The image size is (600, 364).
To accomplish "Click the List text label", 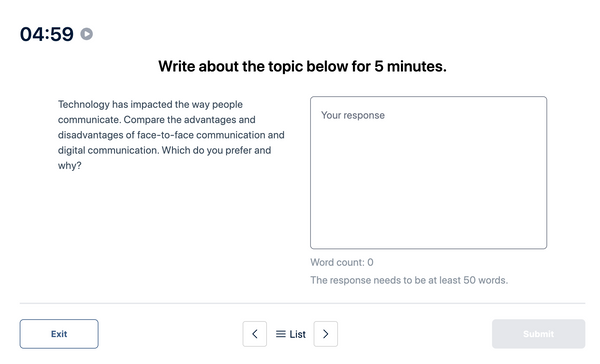I will click(297, 335).
